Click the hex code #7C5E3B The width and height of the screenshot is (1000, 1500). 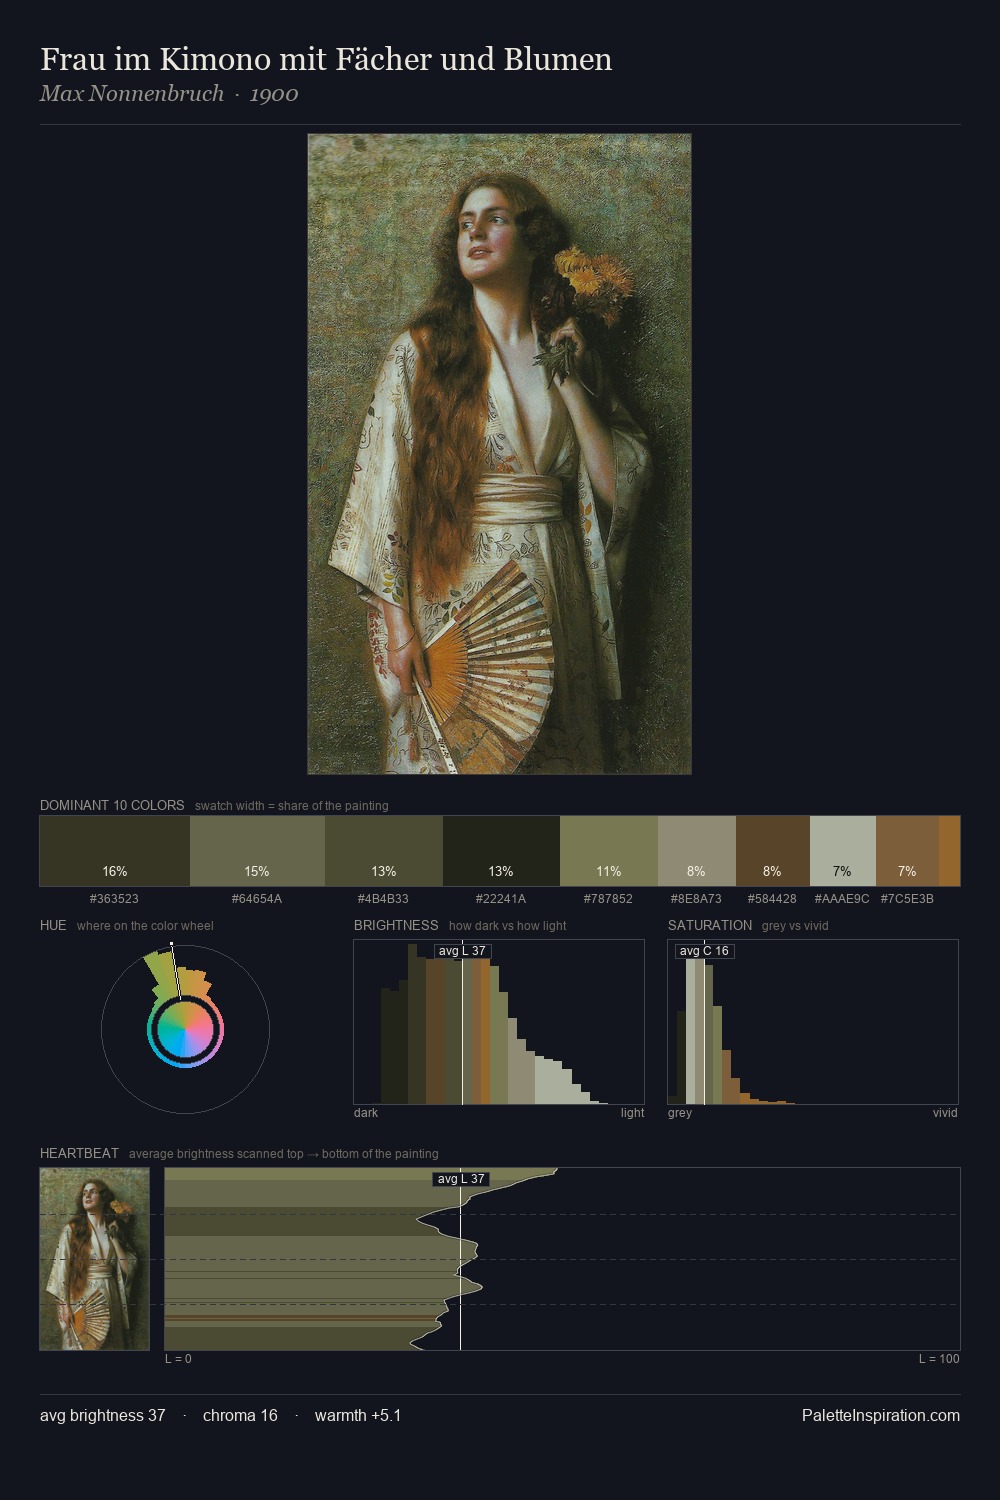coord(907,899)
